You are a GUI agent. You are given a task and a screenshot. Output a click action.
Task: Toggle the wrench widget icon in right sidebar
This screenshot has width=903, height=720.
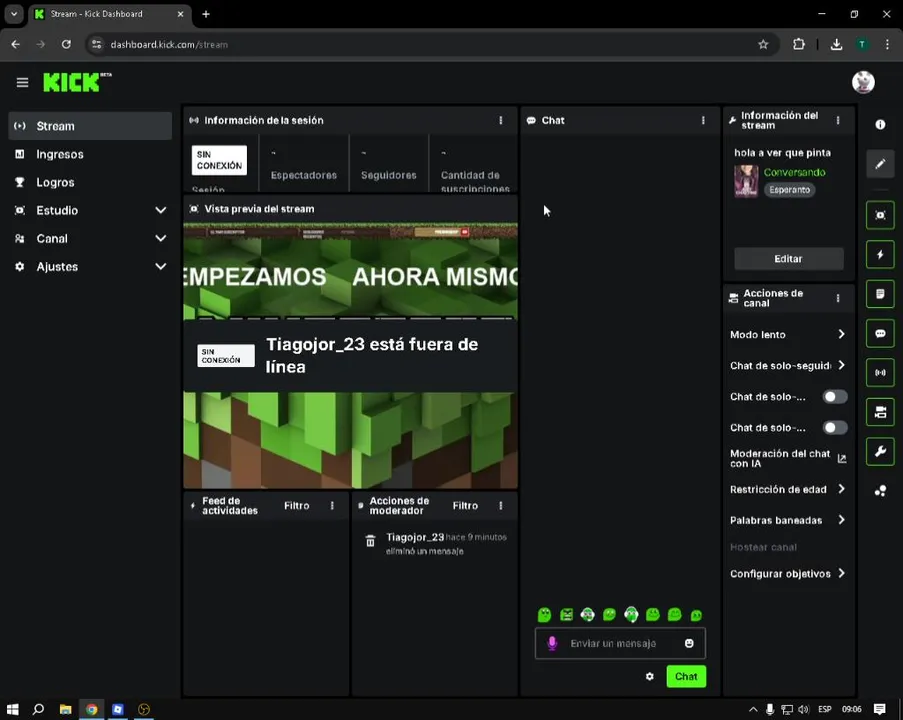pyautogui.click(x=880, y=452)
